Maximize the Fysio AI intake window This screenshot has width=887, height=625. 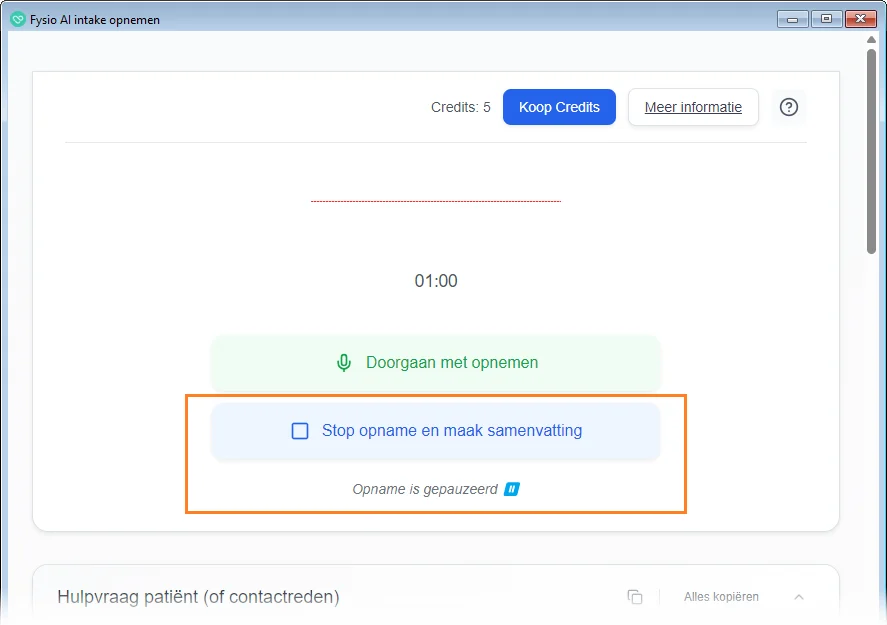826,19
